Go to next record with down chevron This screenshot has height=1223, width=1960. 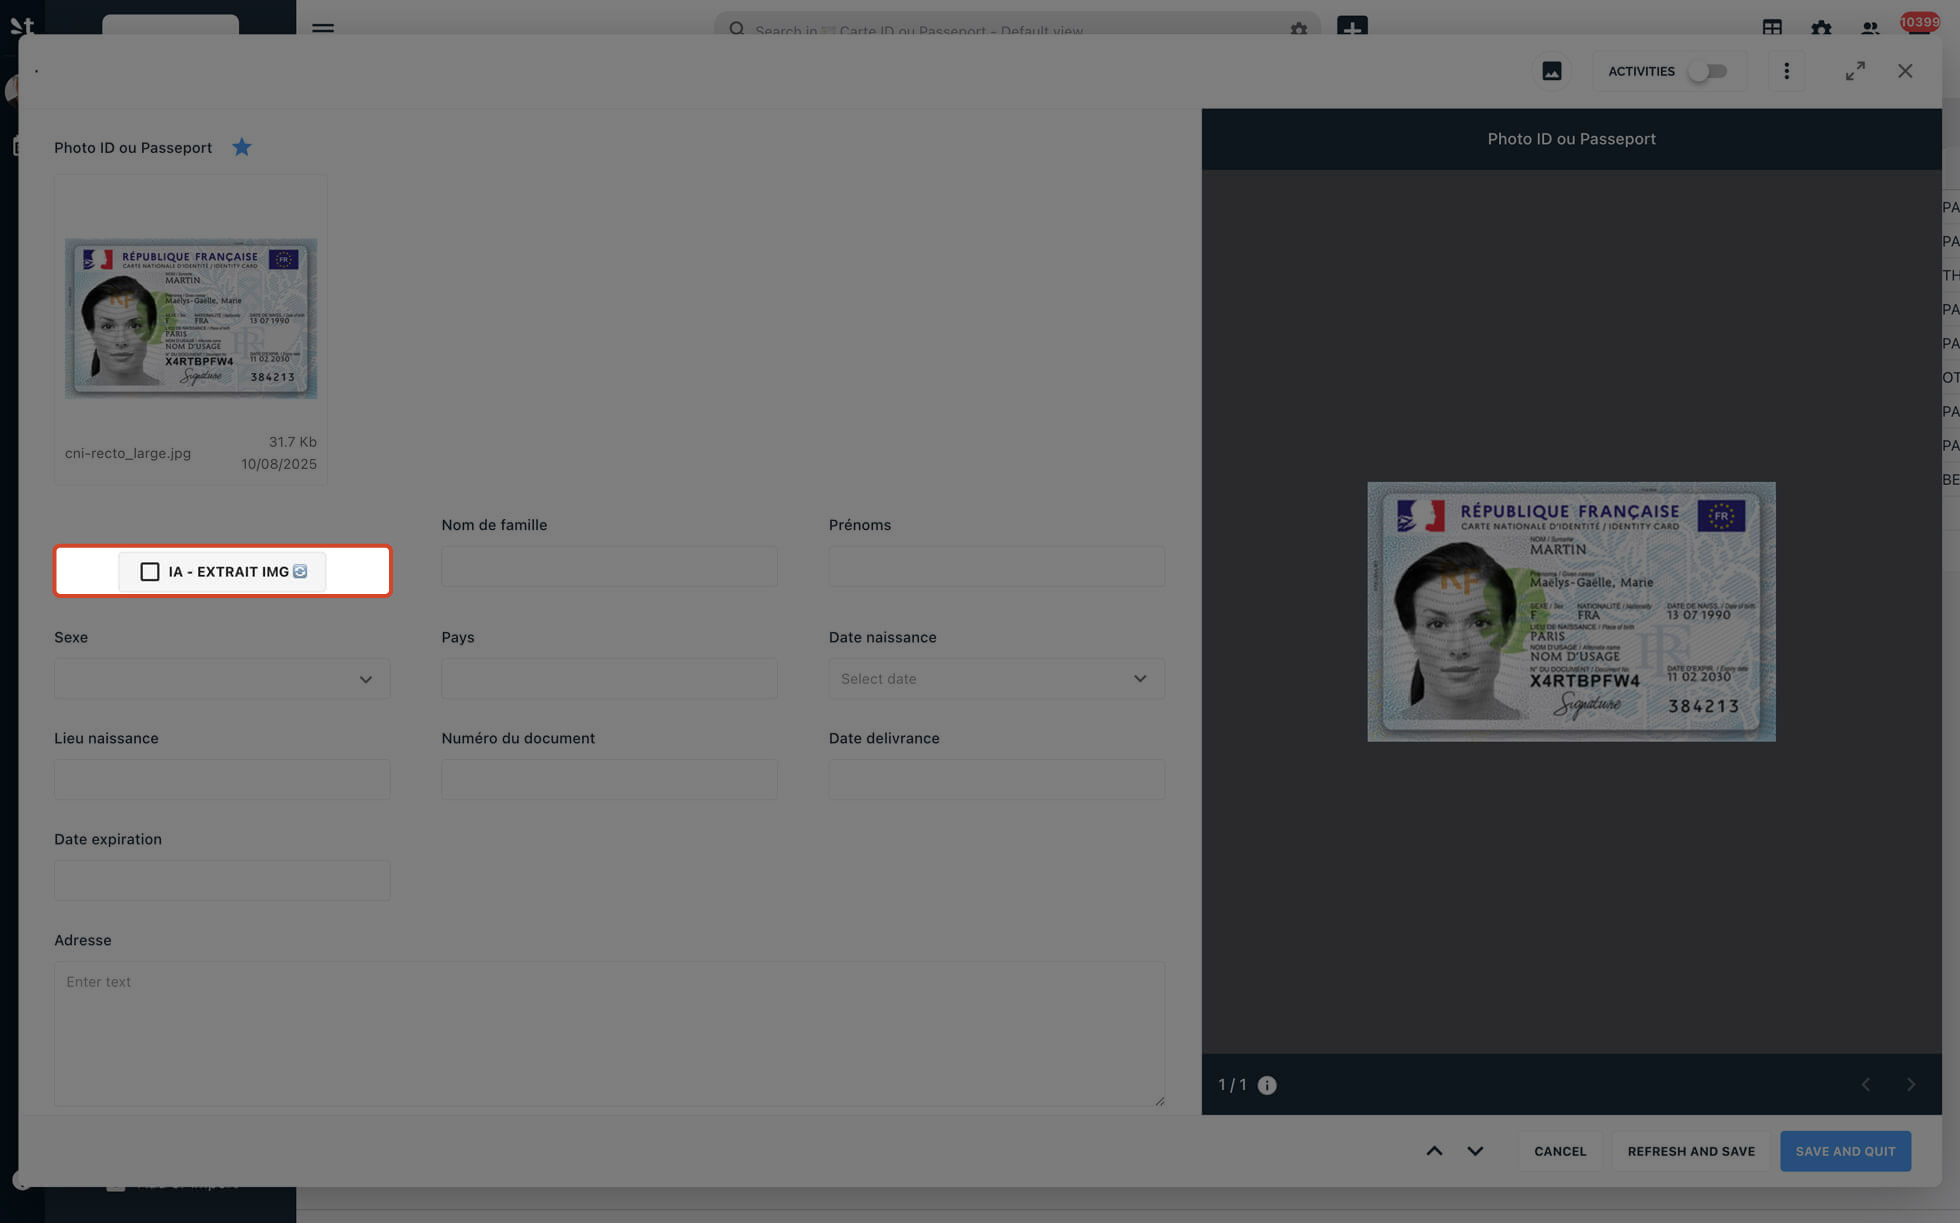click(1475, 1151)
